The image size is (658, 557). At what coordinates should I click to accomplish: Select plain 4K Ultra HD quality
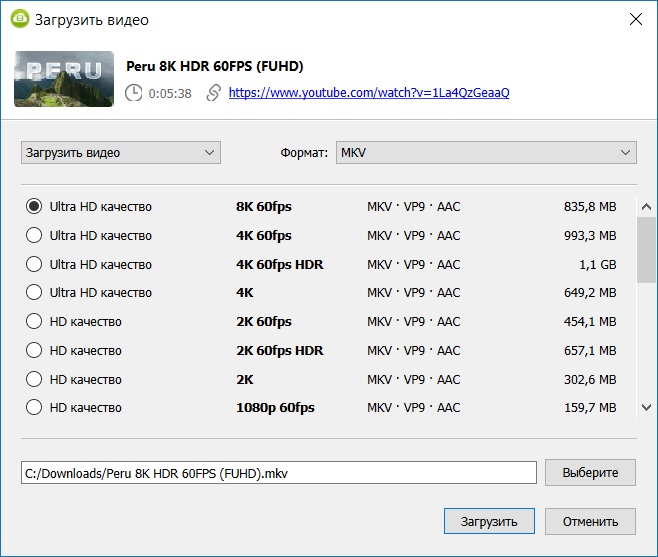click(x=34, y=293)
